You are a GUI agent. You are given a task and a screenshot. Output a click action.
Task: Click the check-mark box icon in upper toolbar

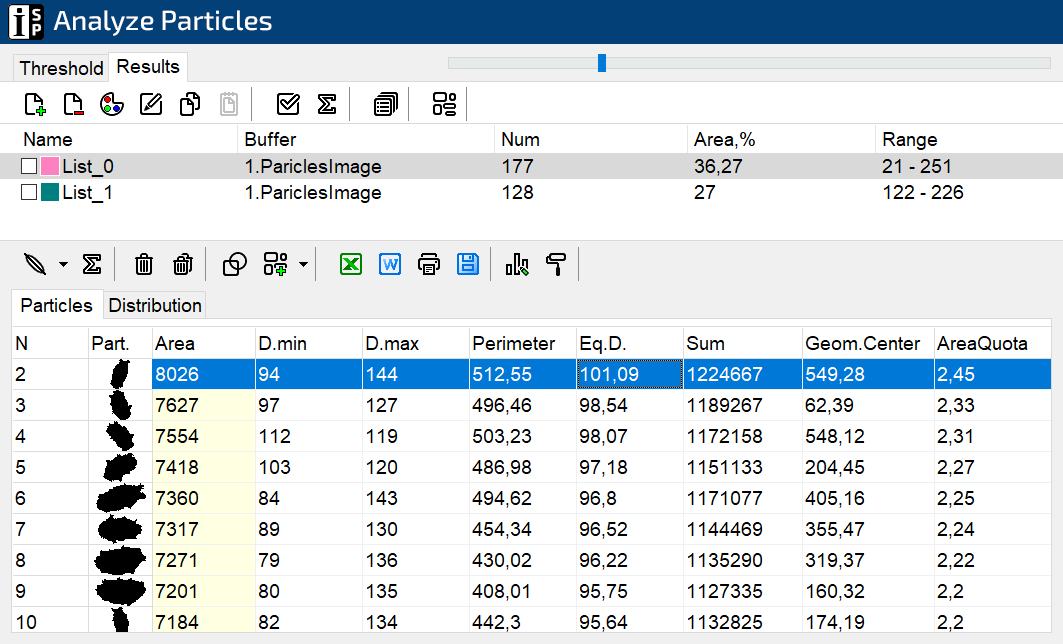coord(288,104)
